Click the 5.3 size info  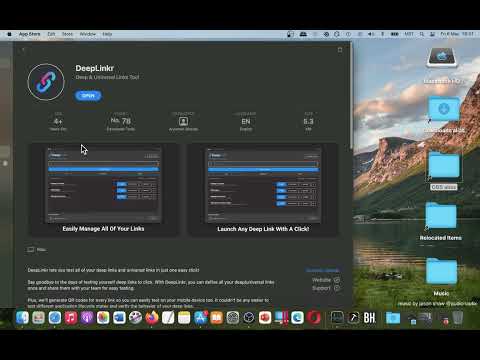point(308,121)
